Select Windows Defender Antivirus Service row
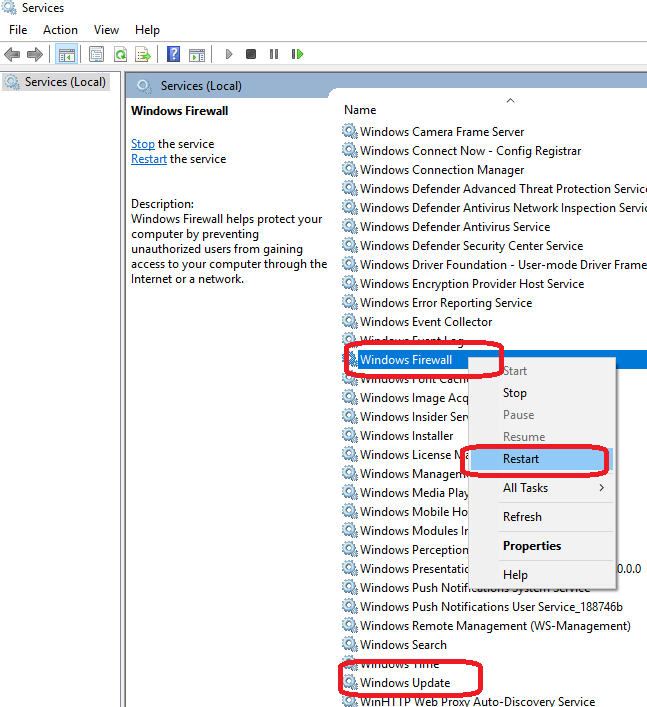Viewport: 647px width, 707px height. tap(455, 226)
